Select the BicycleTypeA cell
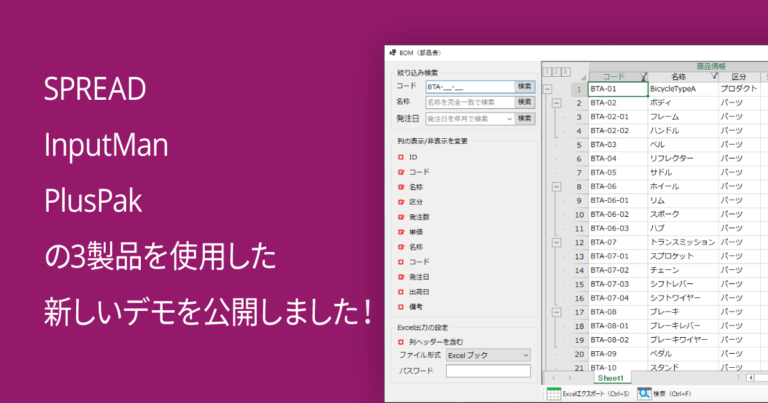The width and height of the screenshot is (768, 403). coord(683,89)
